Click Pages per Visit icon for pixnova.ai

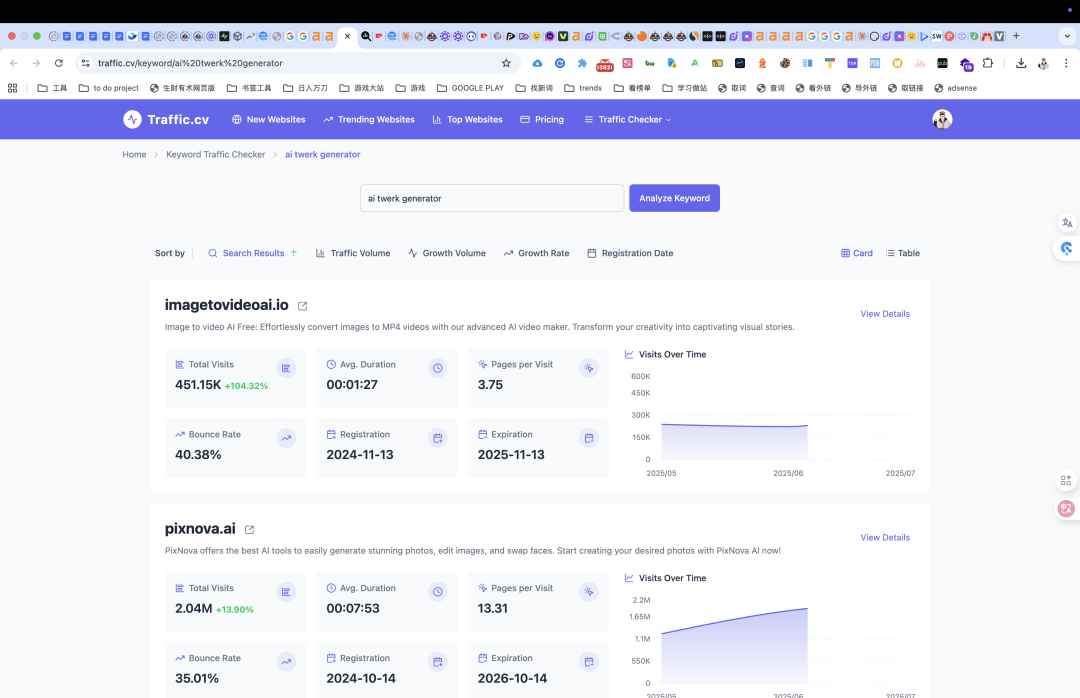(x=589, y=592)
